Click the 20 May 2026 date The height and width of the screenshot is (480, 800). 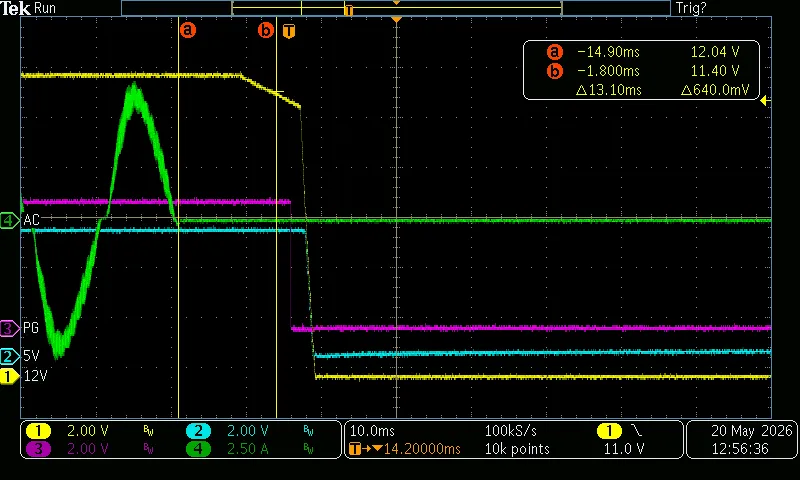[752, 431]
